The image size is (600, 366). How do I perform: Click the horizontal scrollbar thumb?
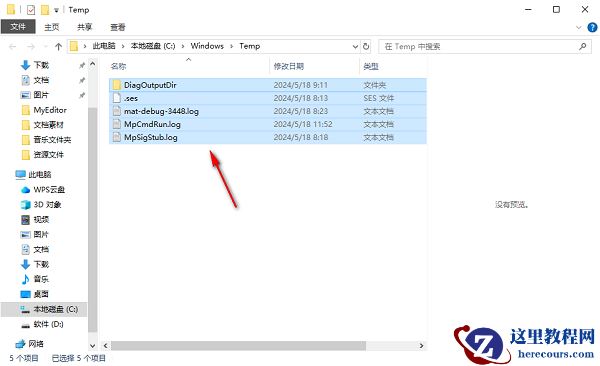tap(238, 346)
